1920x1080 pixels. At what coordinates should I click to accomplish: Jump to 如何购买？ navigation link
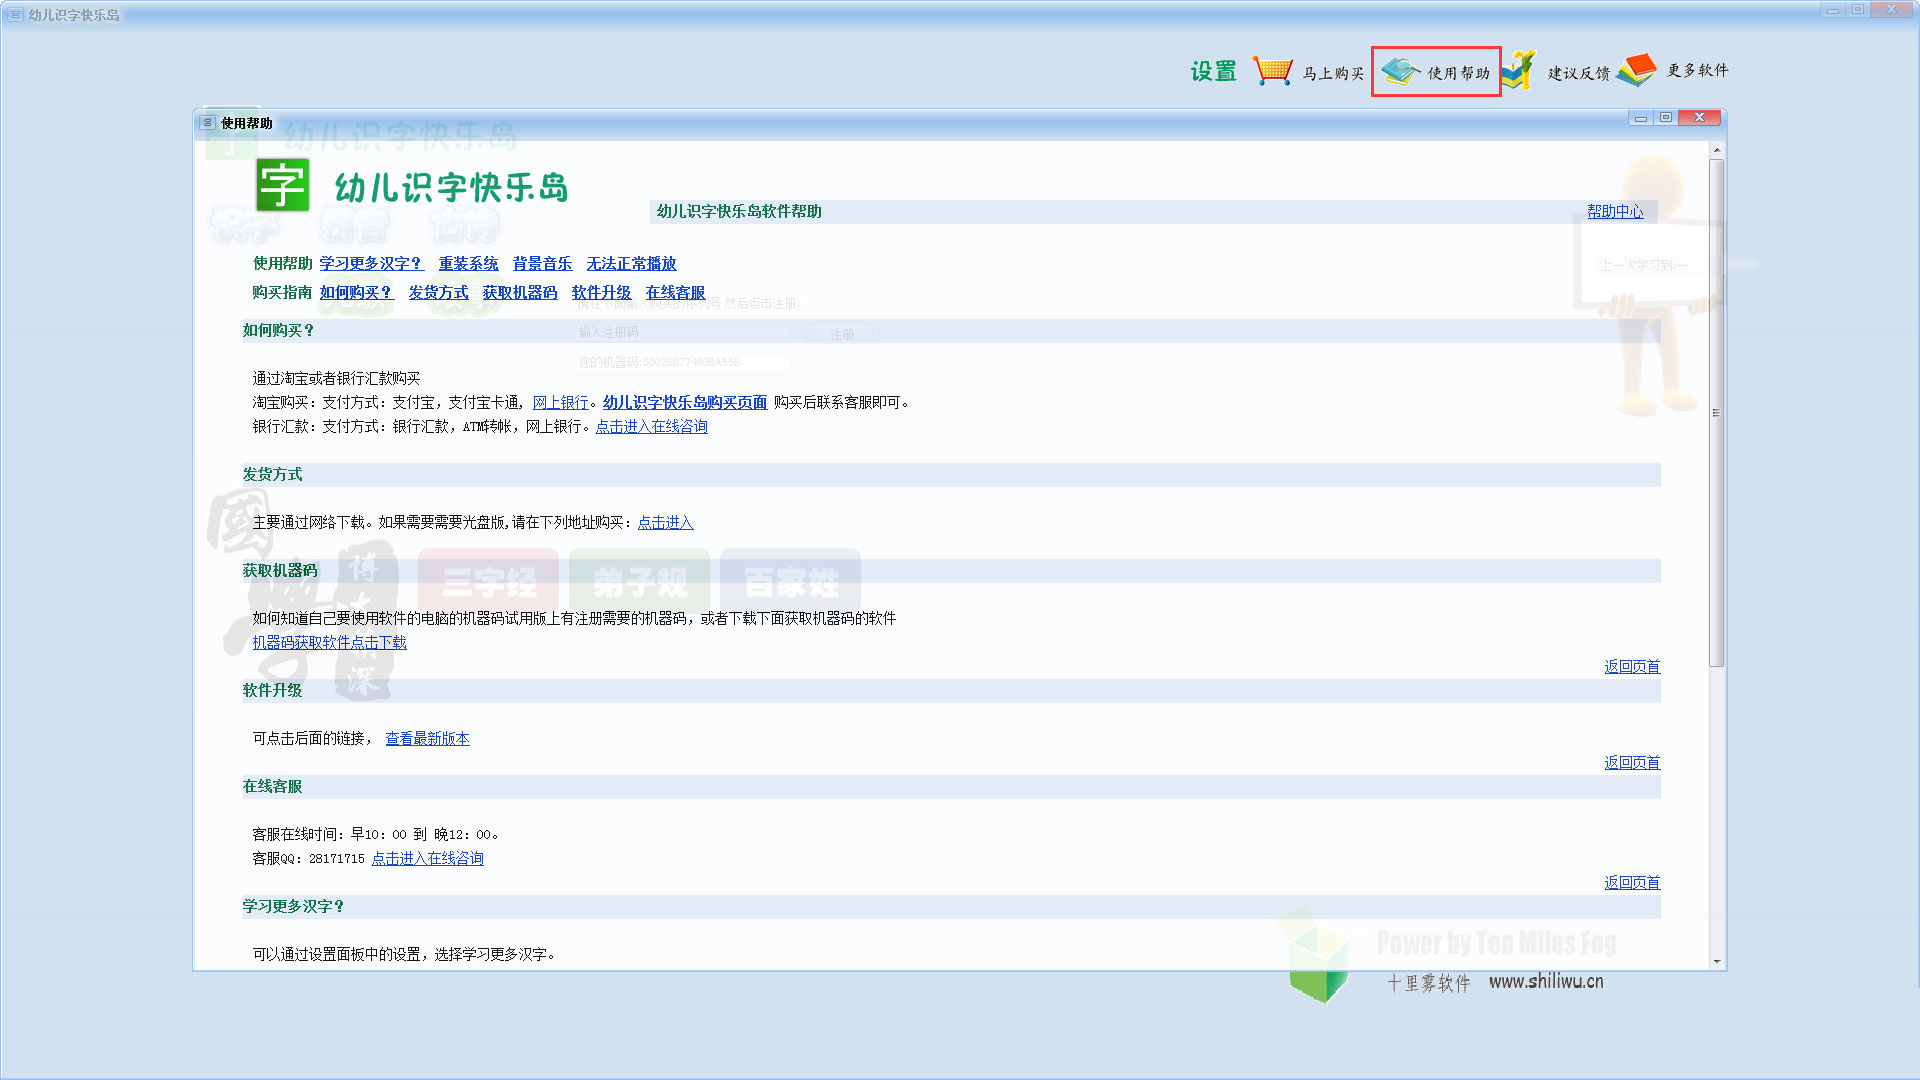(x=356, y=292)
